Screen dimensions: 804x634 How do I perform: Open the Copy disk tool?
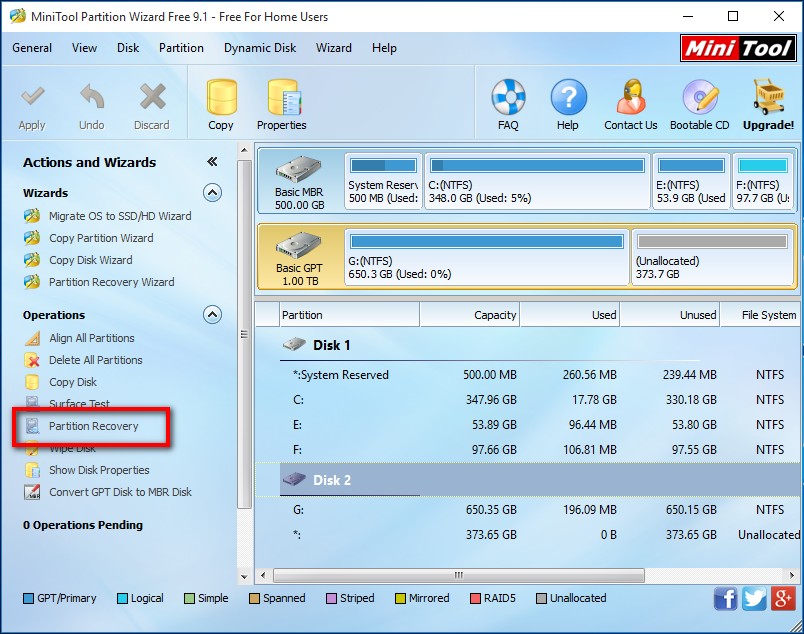pyautogui.click(x=221, y=98)
